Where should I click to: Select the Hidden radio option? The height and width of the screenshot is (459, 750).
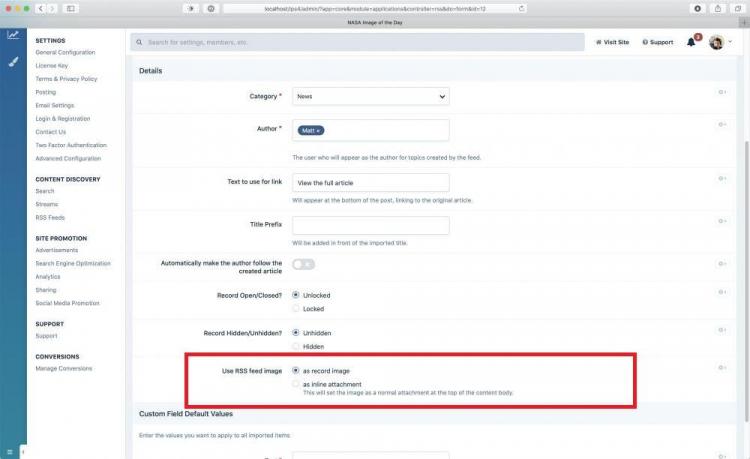[295, 346]
